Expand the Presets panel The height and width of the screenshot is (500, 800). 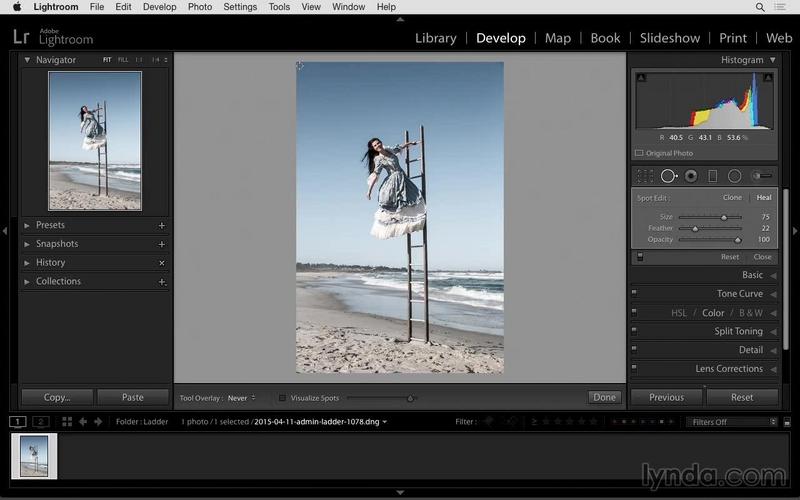tap(27, 225)
